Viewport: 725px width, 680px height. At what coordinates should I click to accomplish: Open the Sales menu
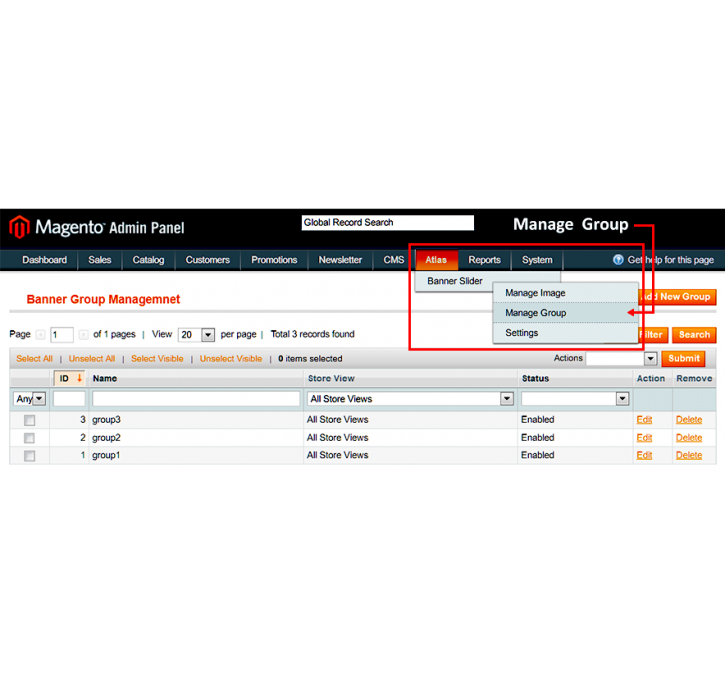pyautogui.click(x=100, y=260)
